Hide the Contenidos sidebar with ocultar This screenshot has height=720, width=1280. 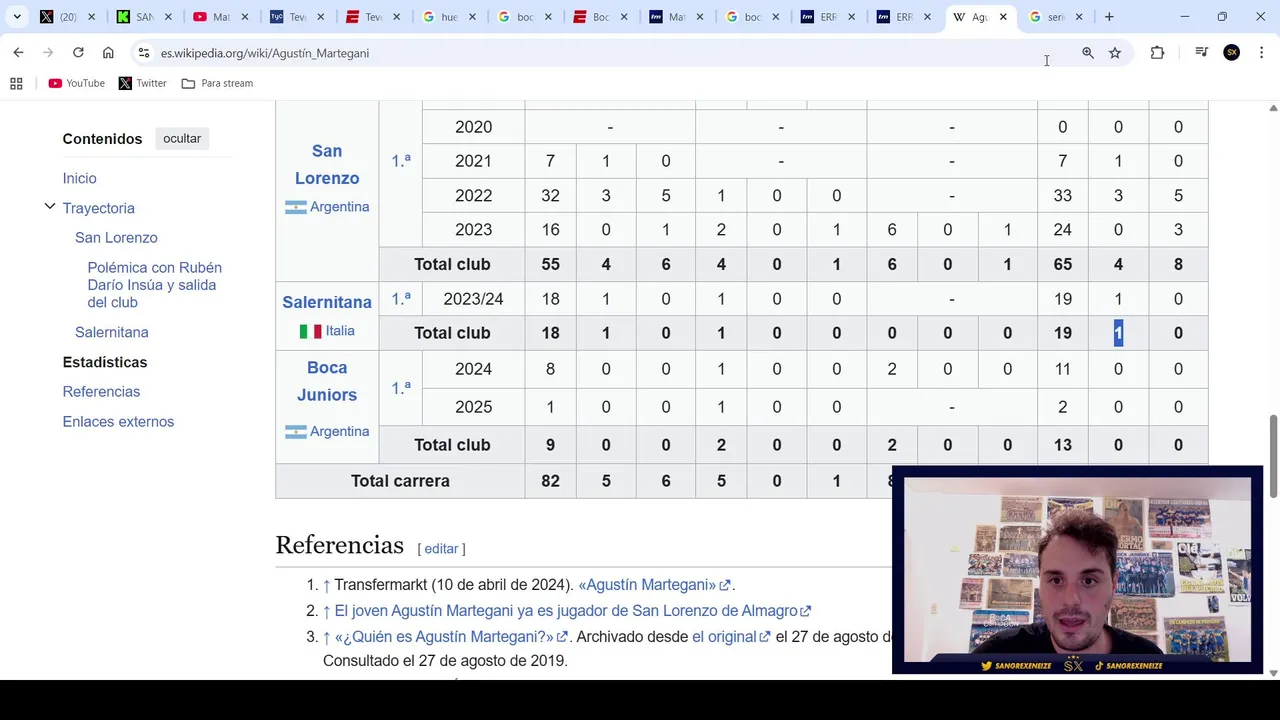[x=182, y=138]
